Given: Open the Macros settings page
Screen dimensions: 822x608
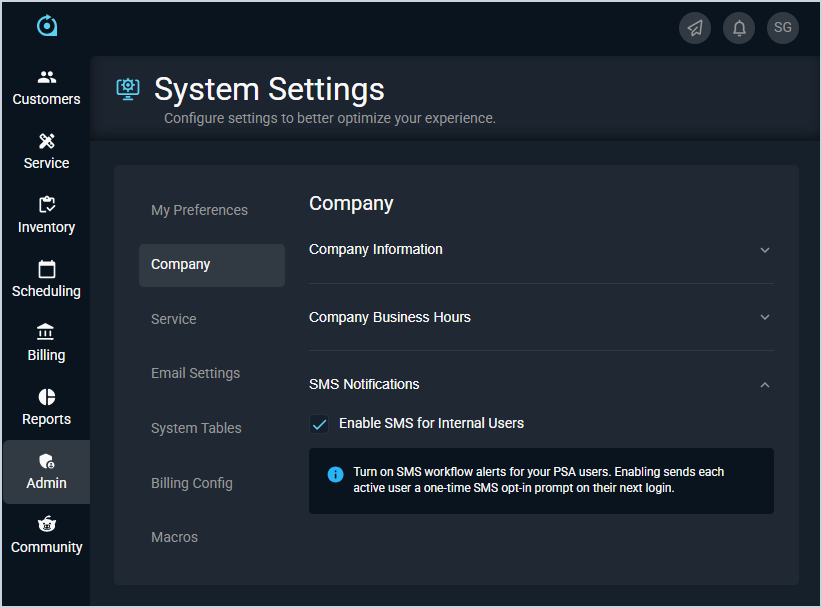Looking at the screenshot, I should click(x=175, y=537).
